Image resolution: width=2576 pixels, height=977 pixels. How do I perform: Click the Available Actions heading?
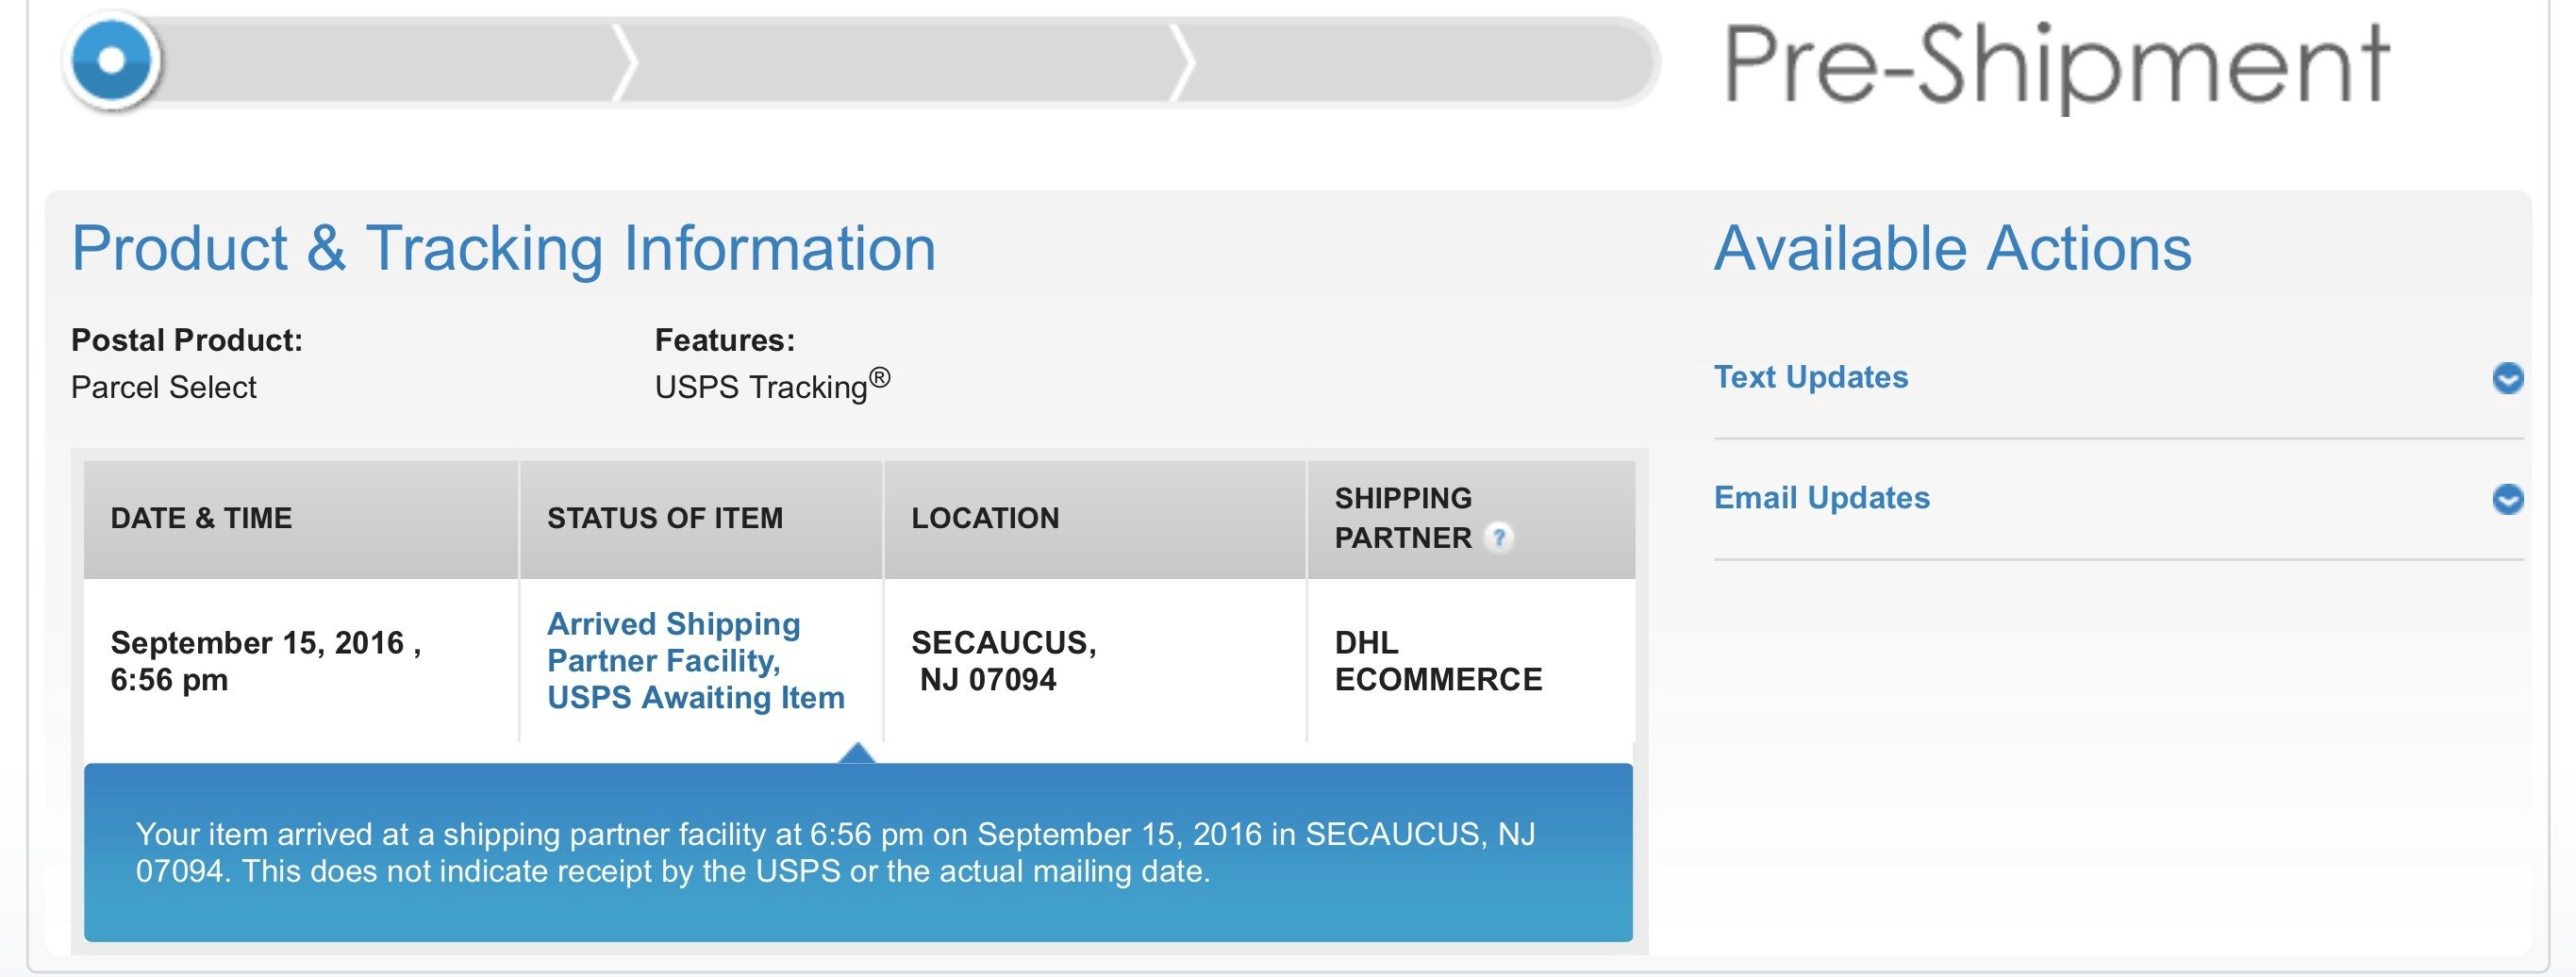pyautogui.click(x=1951, y=248)
